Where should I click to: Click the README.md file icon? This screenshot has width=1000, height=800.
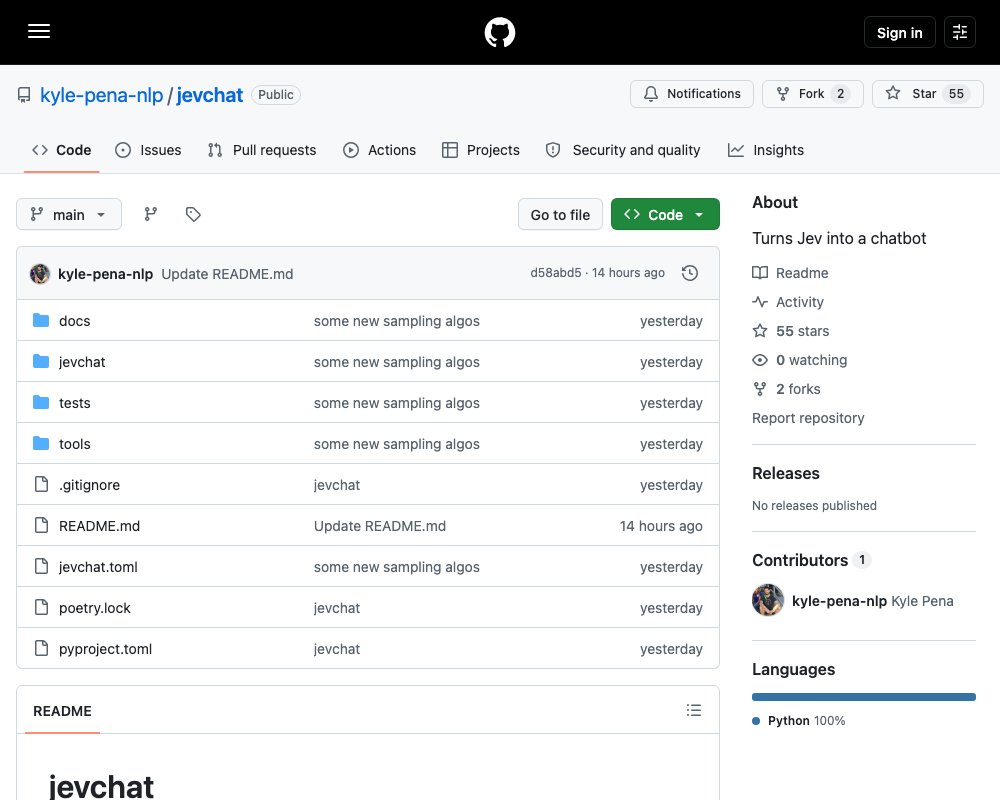click(x=41, y=525)
